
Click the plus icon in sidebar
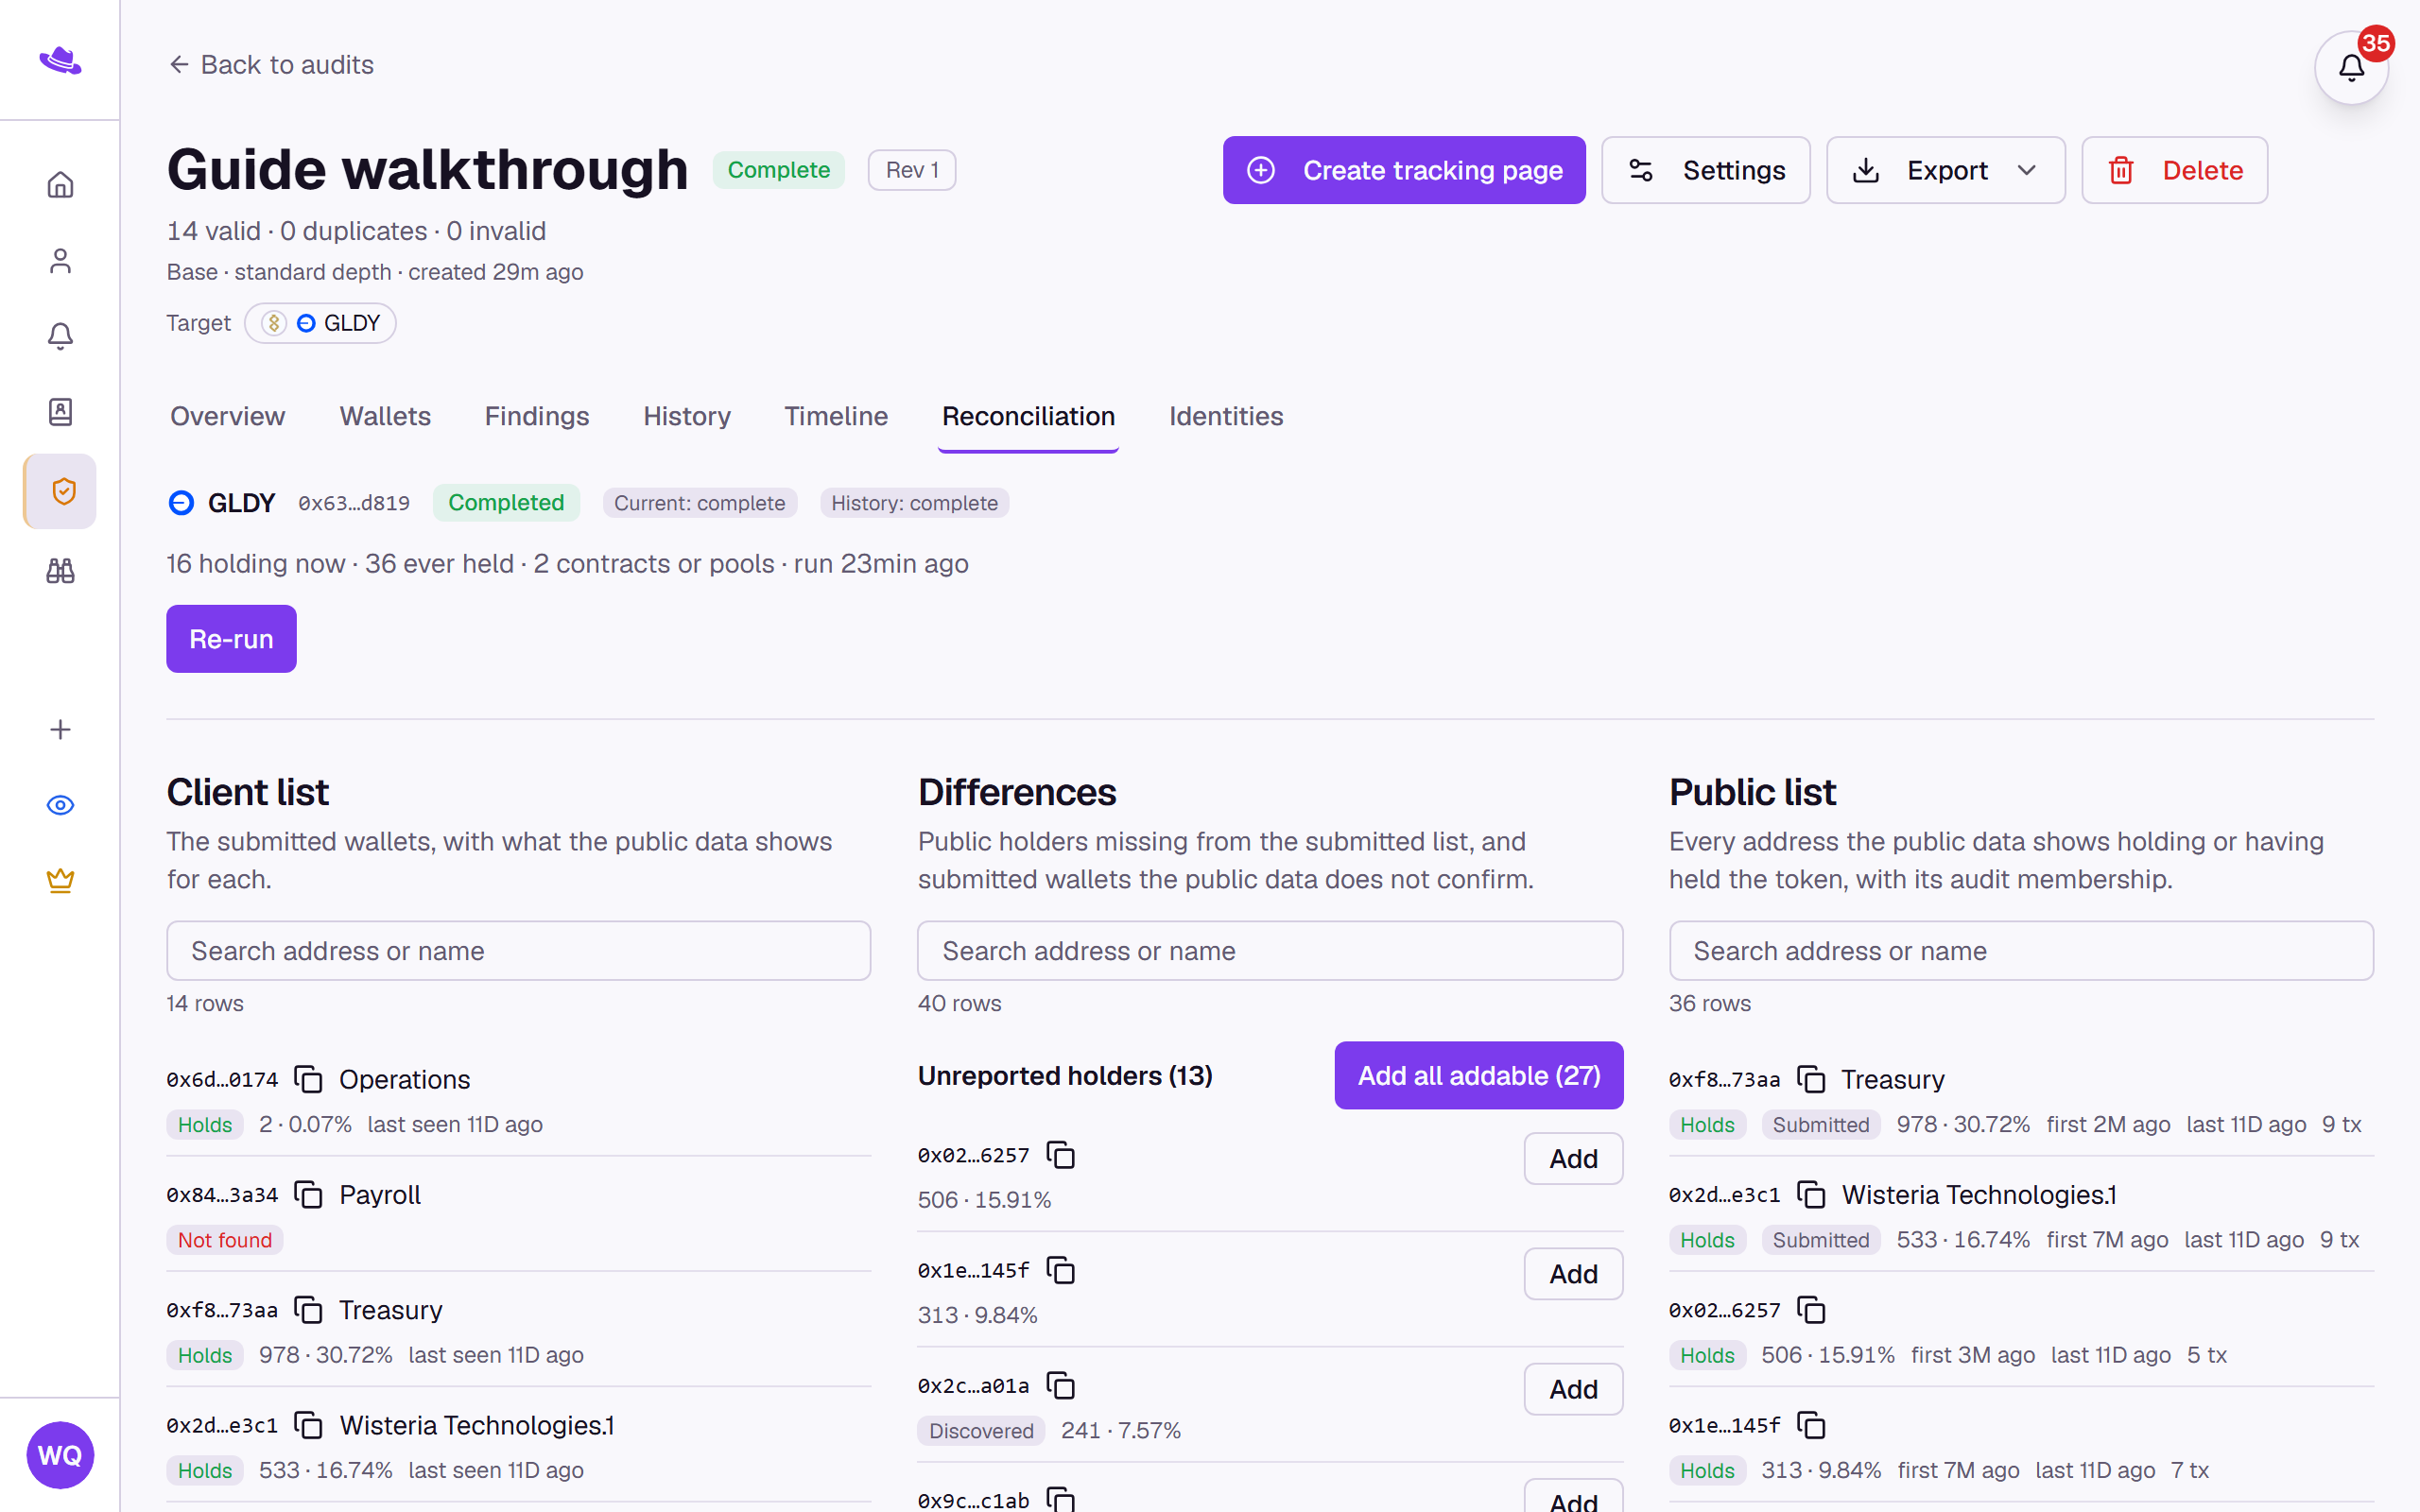pos(60,730)
